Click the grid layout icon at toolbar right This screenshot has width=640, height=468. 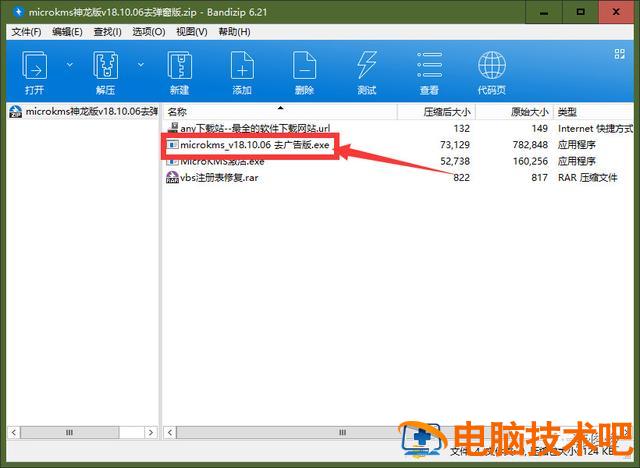620,54
